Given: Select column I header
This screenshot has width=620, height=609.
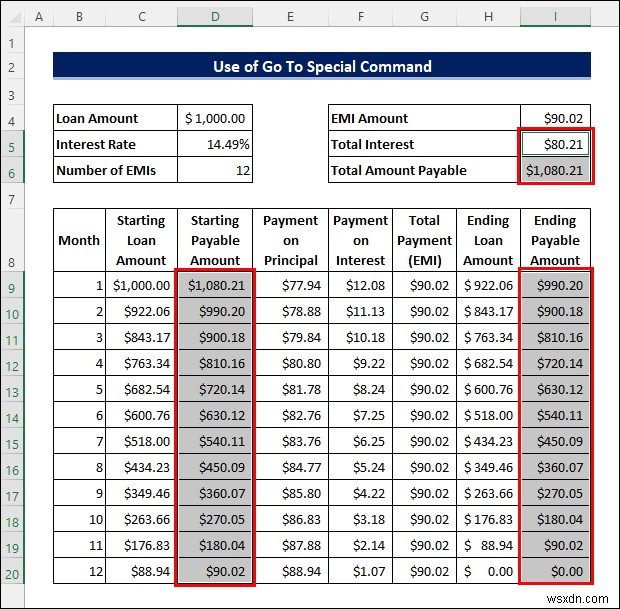Looking at the screenshot, I should (555, 17).
